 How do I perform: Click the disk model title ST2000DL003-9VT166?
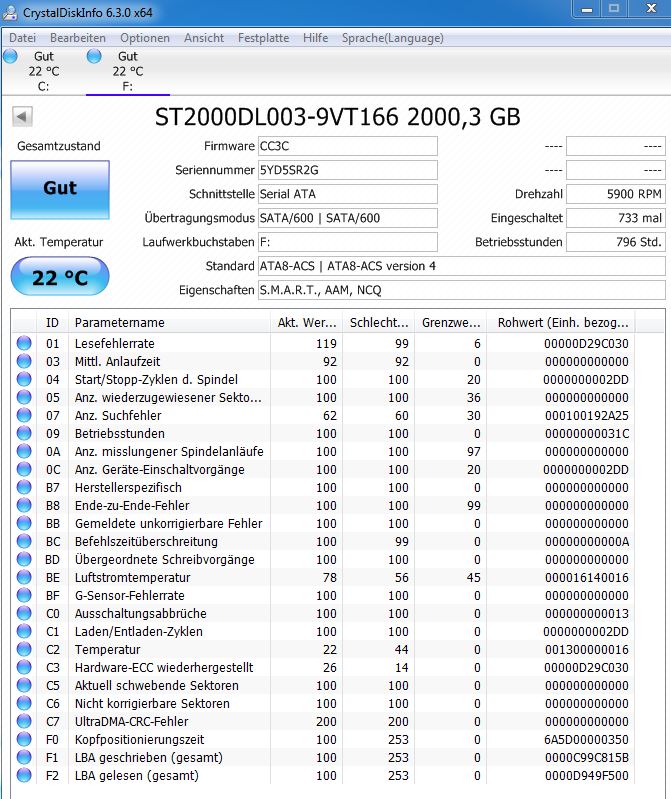276,117
